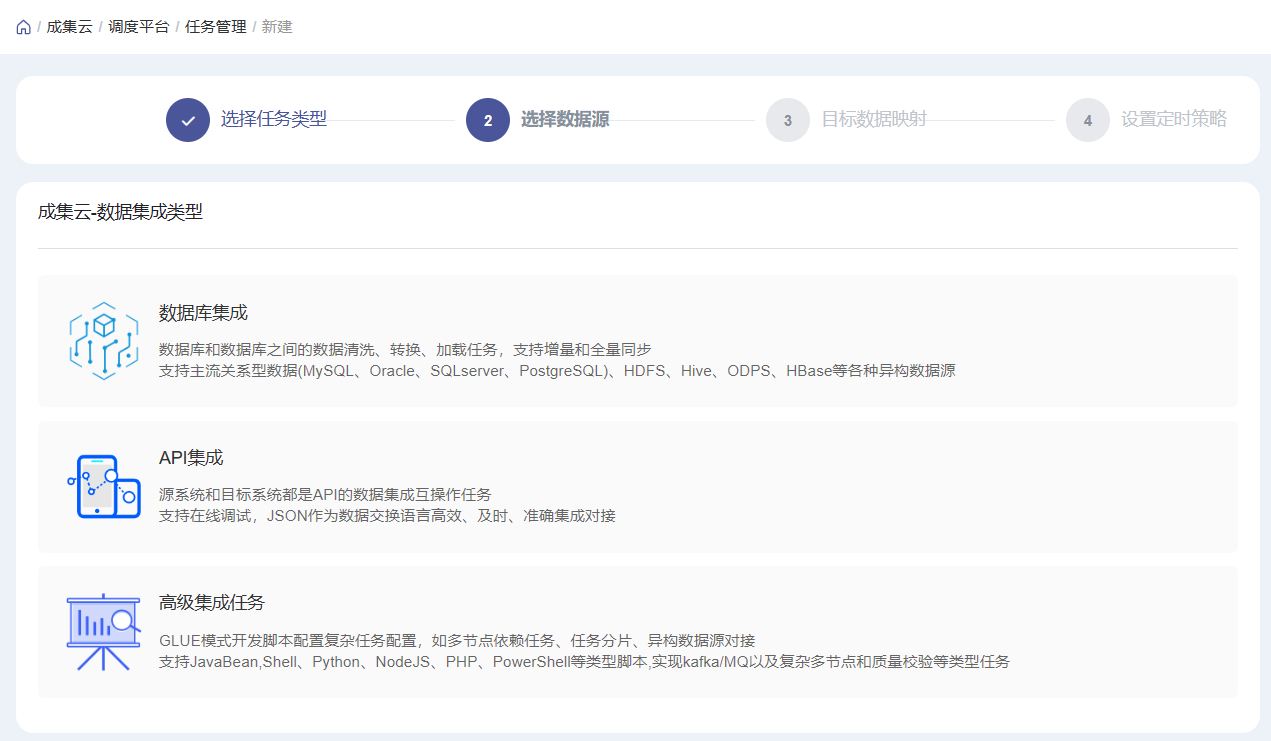Choose the 数据库集成 title
The height and width of the screenshot is (741, 1271).
pos(203,313)
